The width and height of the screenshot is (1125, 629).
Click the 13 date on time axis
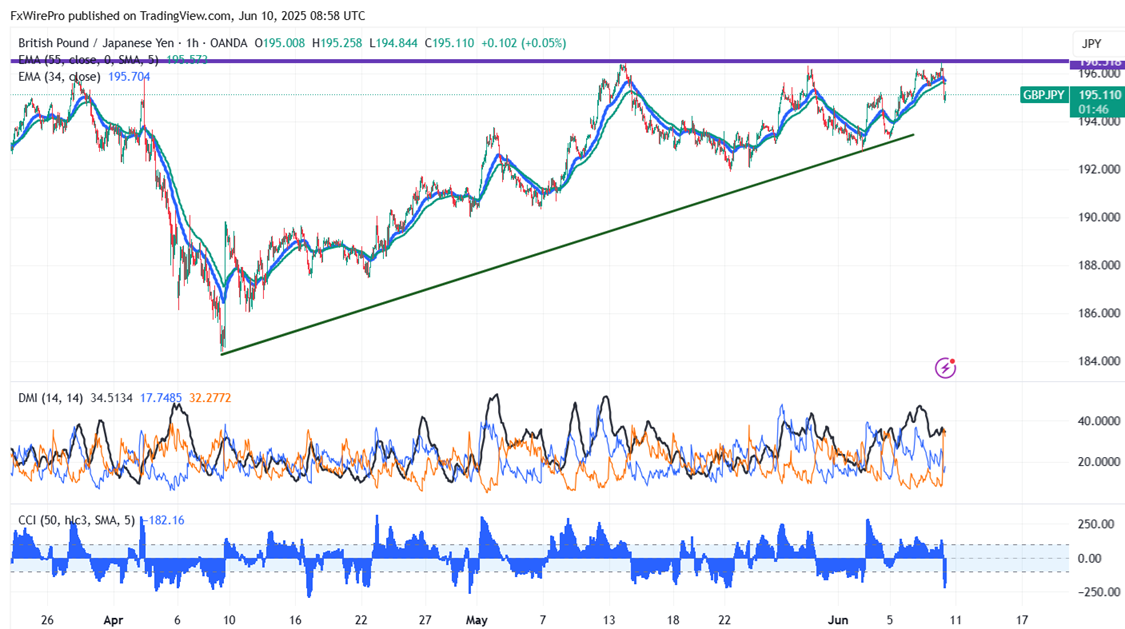[609, 620]
